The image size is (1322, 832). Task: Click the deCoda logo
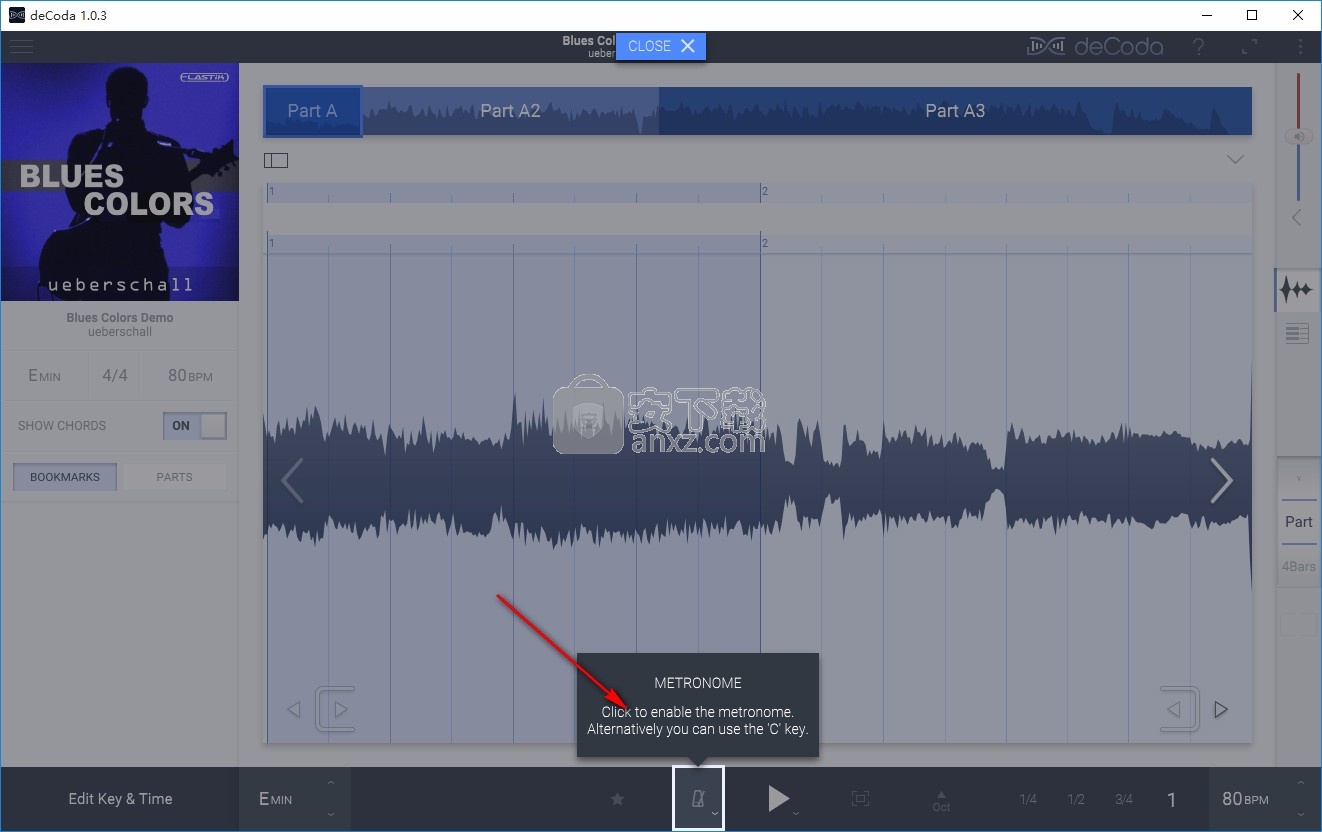coord(1095,47)
